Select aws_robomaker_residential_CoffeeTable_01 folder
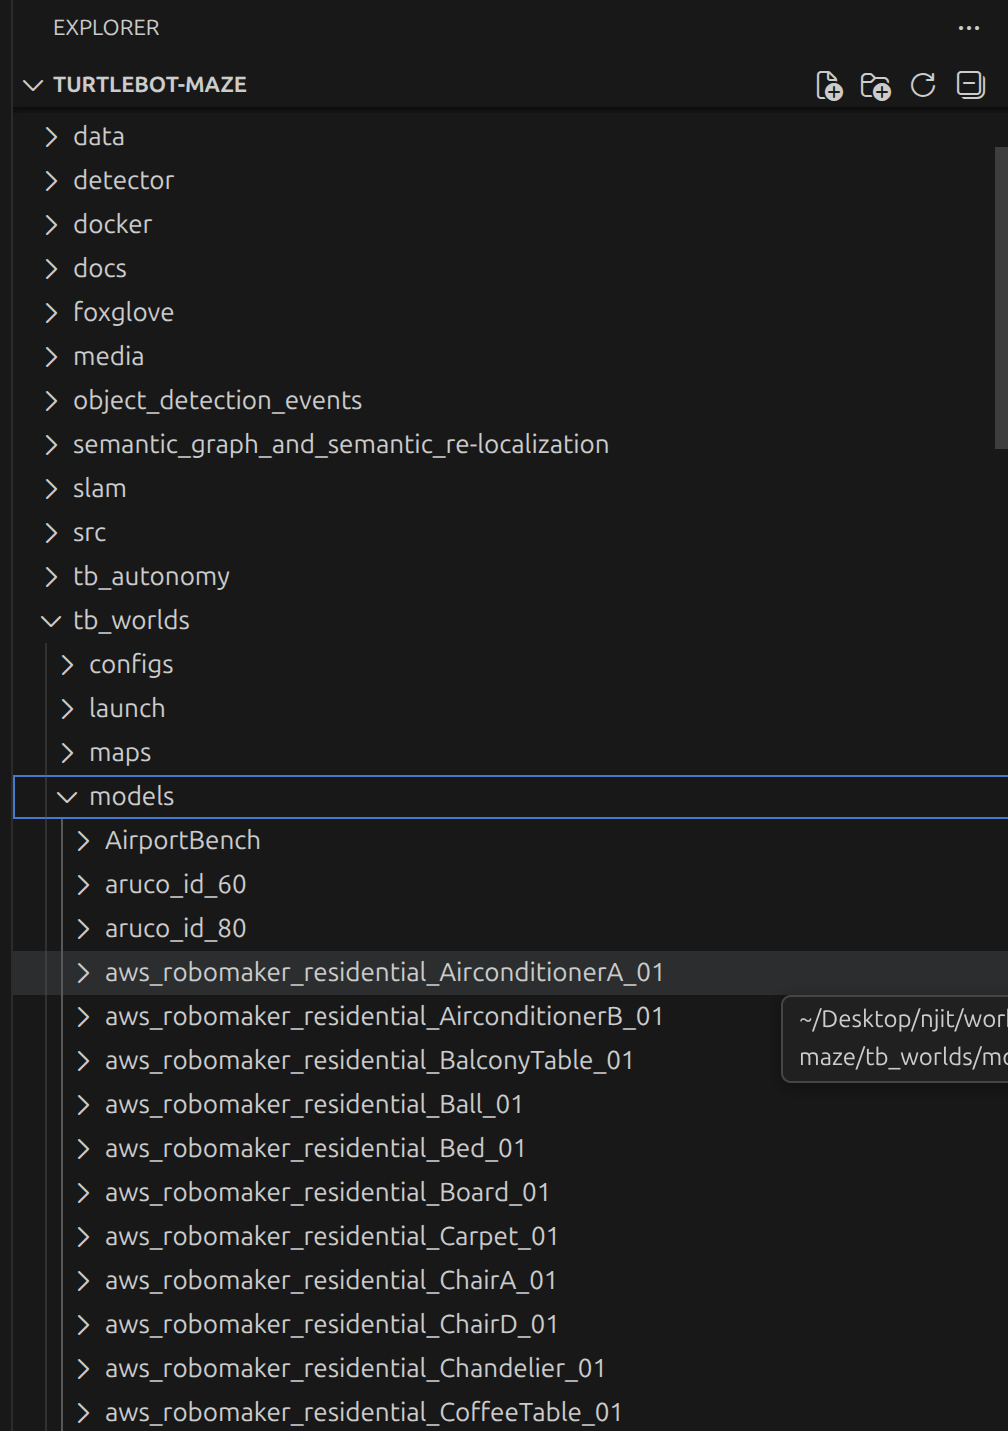 363,1413
